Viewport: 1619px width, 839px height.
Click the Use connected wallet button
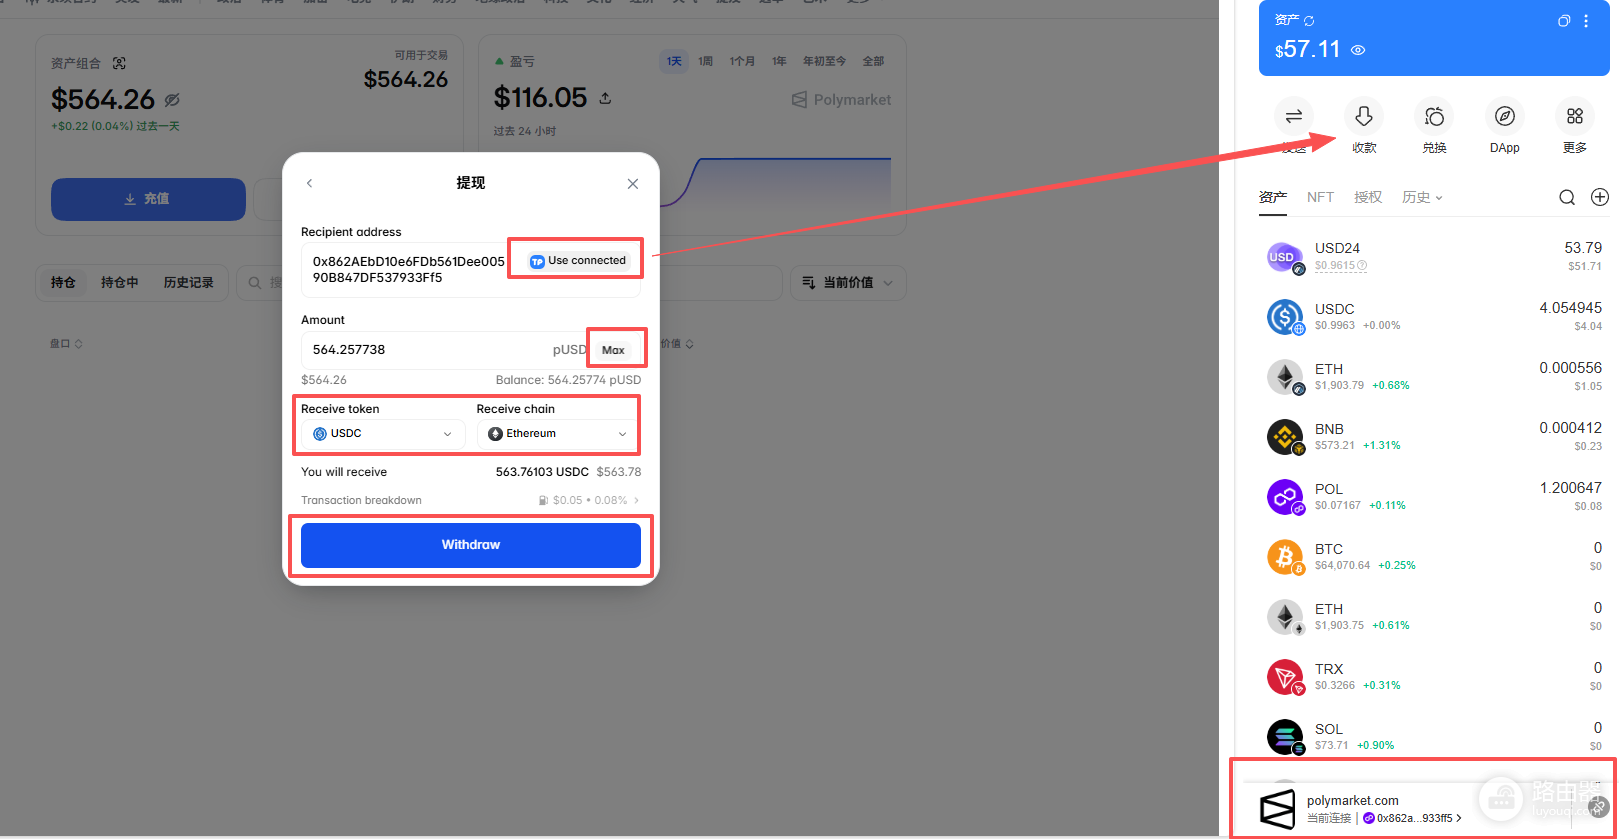coord(578,261)
